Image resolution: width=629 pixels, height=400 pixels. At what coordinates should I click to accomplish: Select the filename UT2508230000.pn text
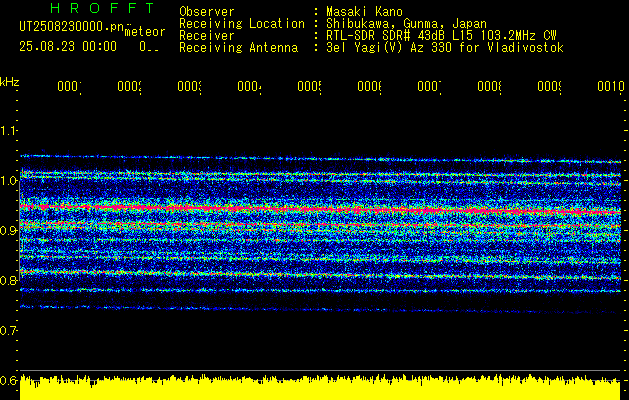click(71, 26)
